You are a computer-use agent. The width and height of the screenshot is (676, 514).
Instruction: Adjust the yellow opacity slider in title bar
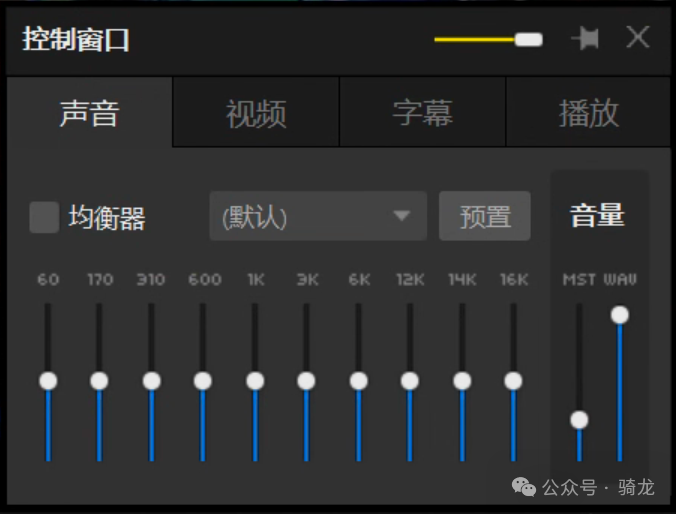tap(488, 39)
